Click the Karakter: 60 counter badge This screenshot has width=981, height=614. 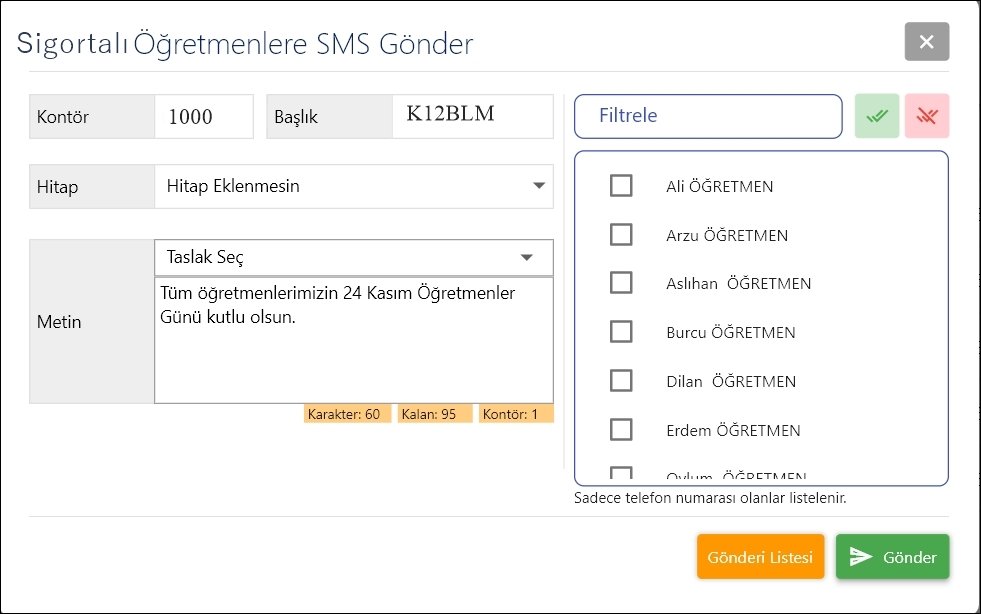pos(346,414)
